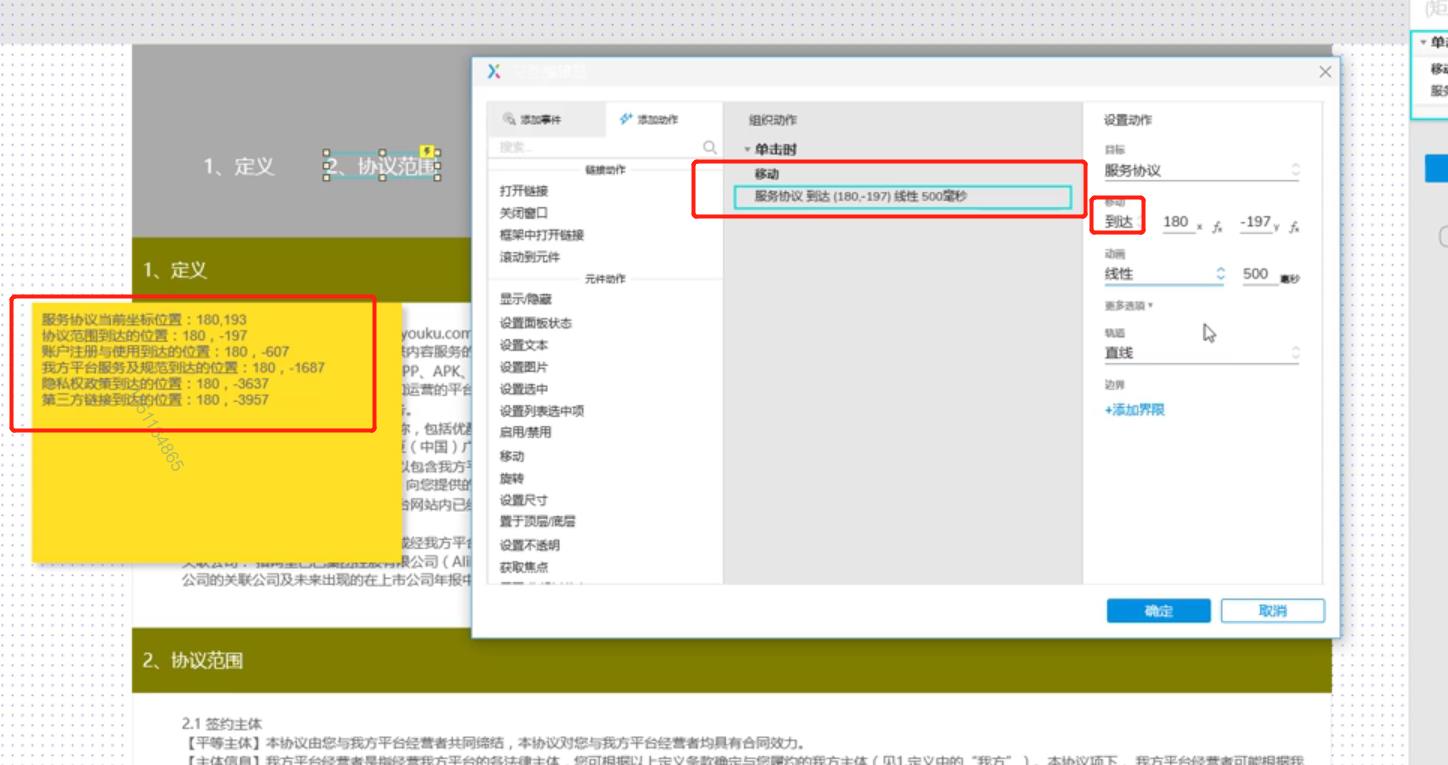Open the 线性 animation dropdown
The image size is (1448, 765).
point(1164,274)
